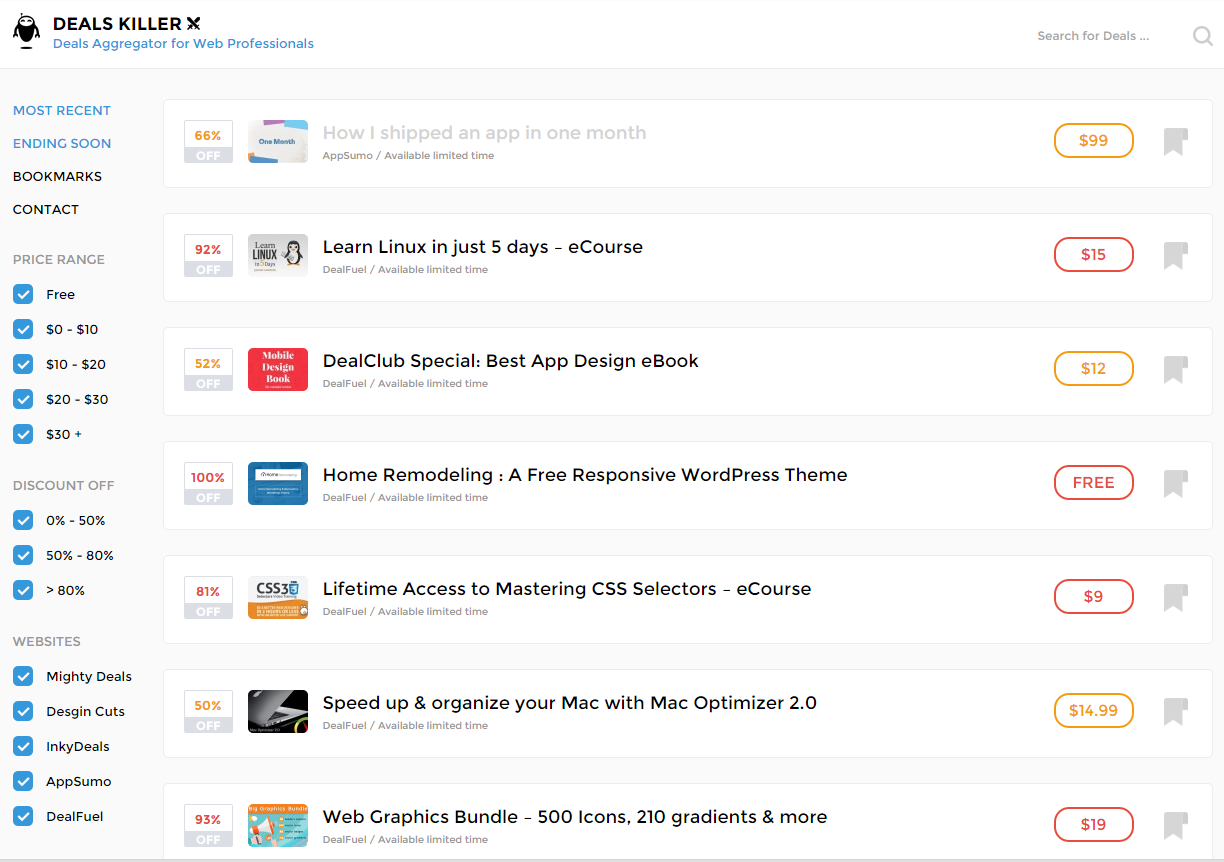Toggle the $0 - $10 price filter
The width and height of the screenshot is (1224, 862).
pos(23,329)
